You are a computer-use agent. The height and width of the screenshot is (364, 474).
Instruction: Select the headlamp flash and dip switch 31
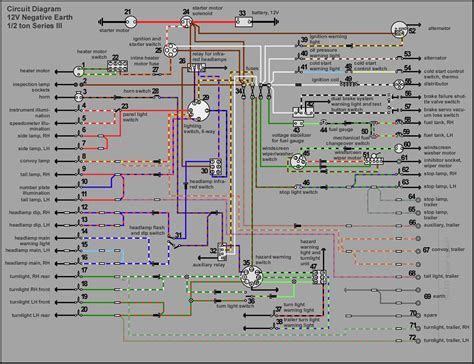tap(173, 242)
